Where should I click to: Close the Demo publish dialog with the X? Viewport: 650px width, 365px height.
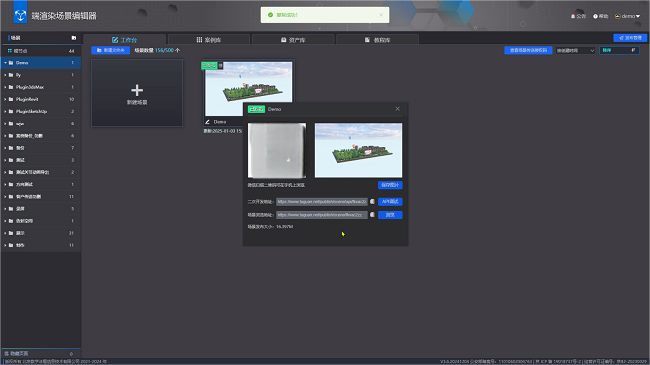[x=398, y=109]
